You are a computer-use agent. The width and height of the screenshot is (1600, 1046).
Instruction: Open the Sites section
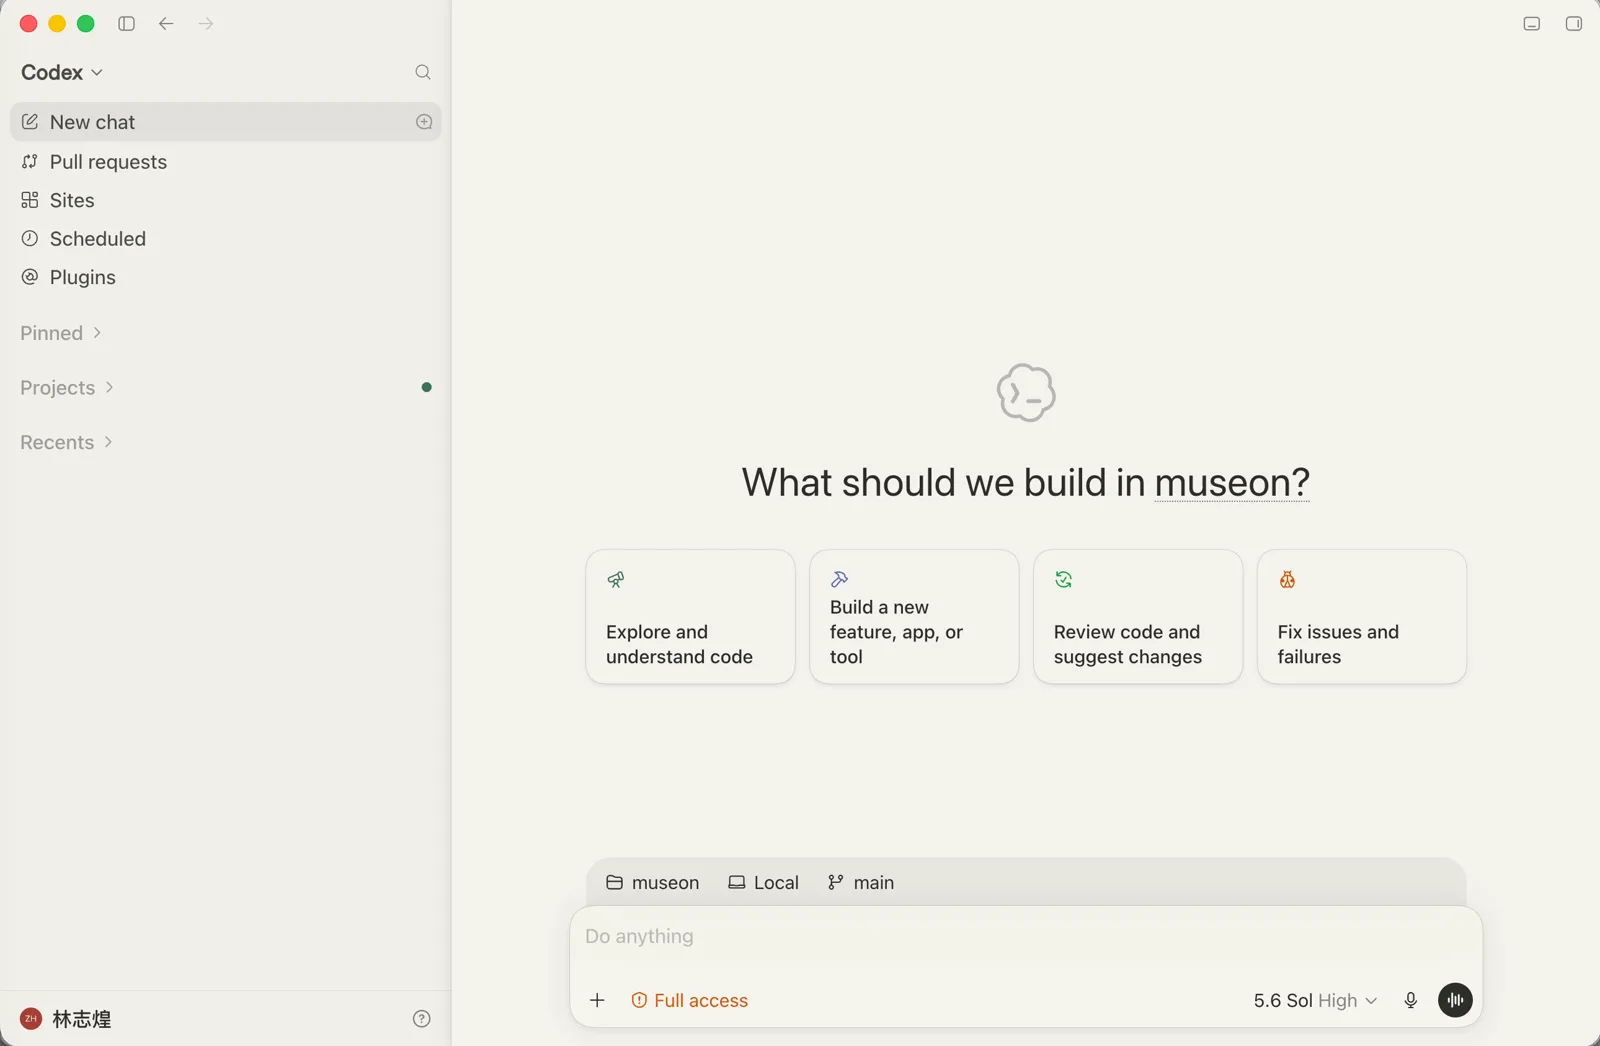(225, 200)
